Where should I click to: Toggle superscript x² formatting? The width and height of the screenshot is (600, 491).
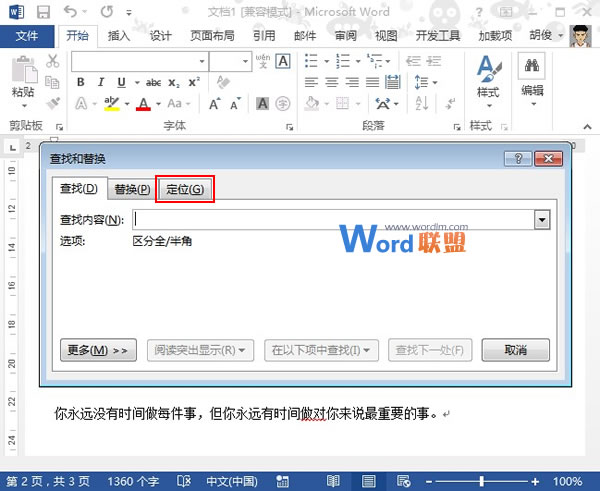[x=194, y=82]
